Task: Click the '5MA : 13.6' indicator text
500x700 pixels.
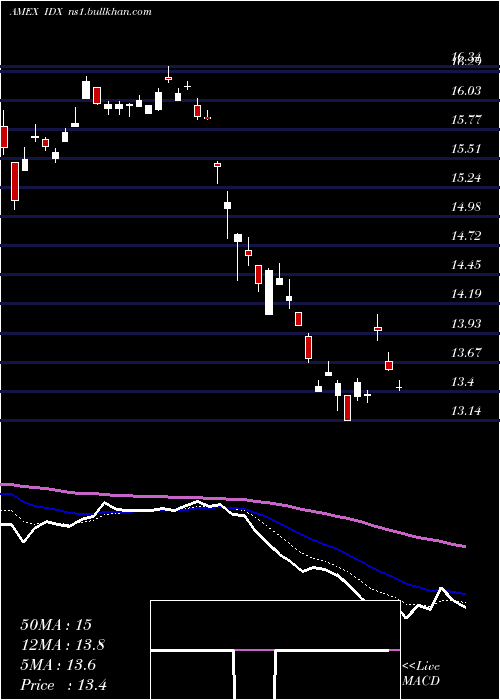Action: [58, 665]
